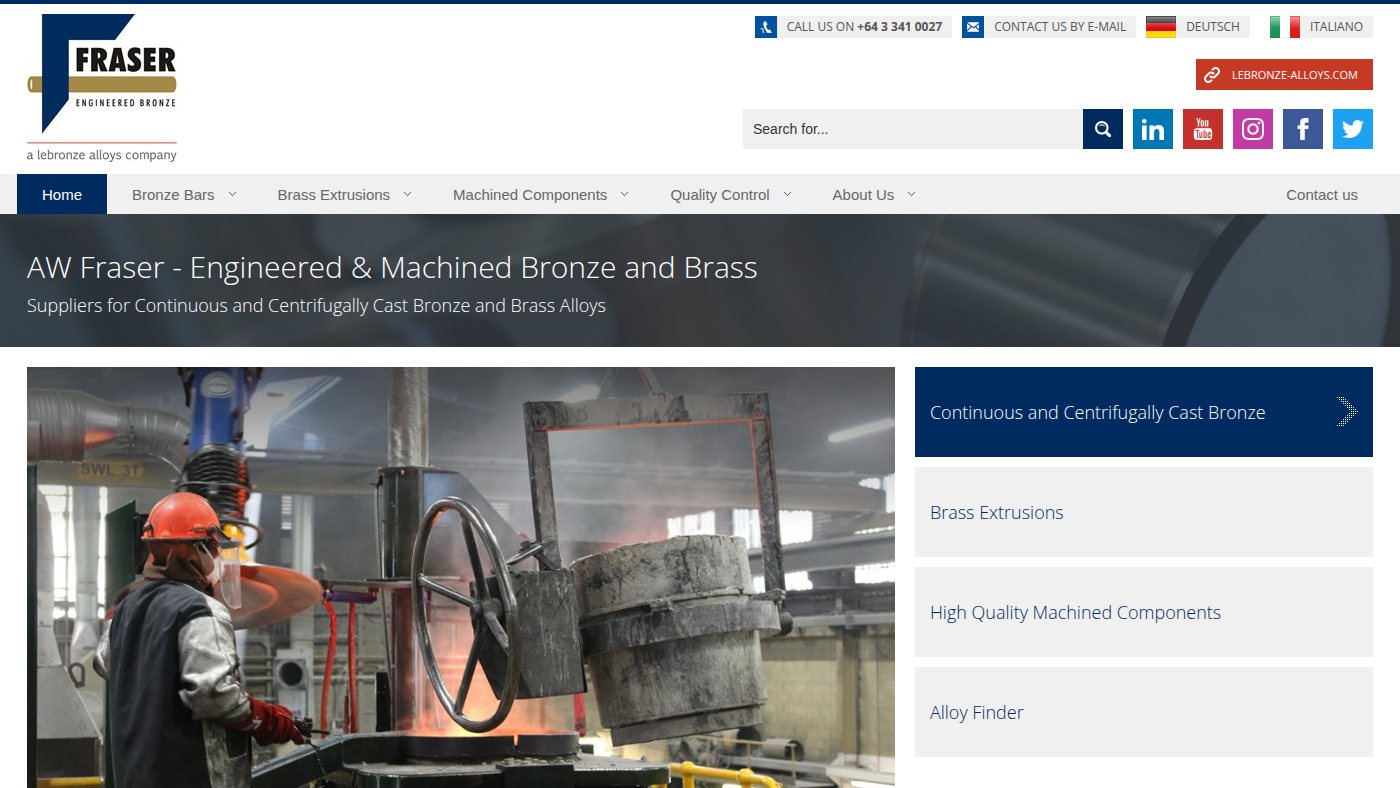1400x788 pixels.
Task: Open the About Us menu item
Action: point(863,195)
